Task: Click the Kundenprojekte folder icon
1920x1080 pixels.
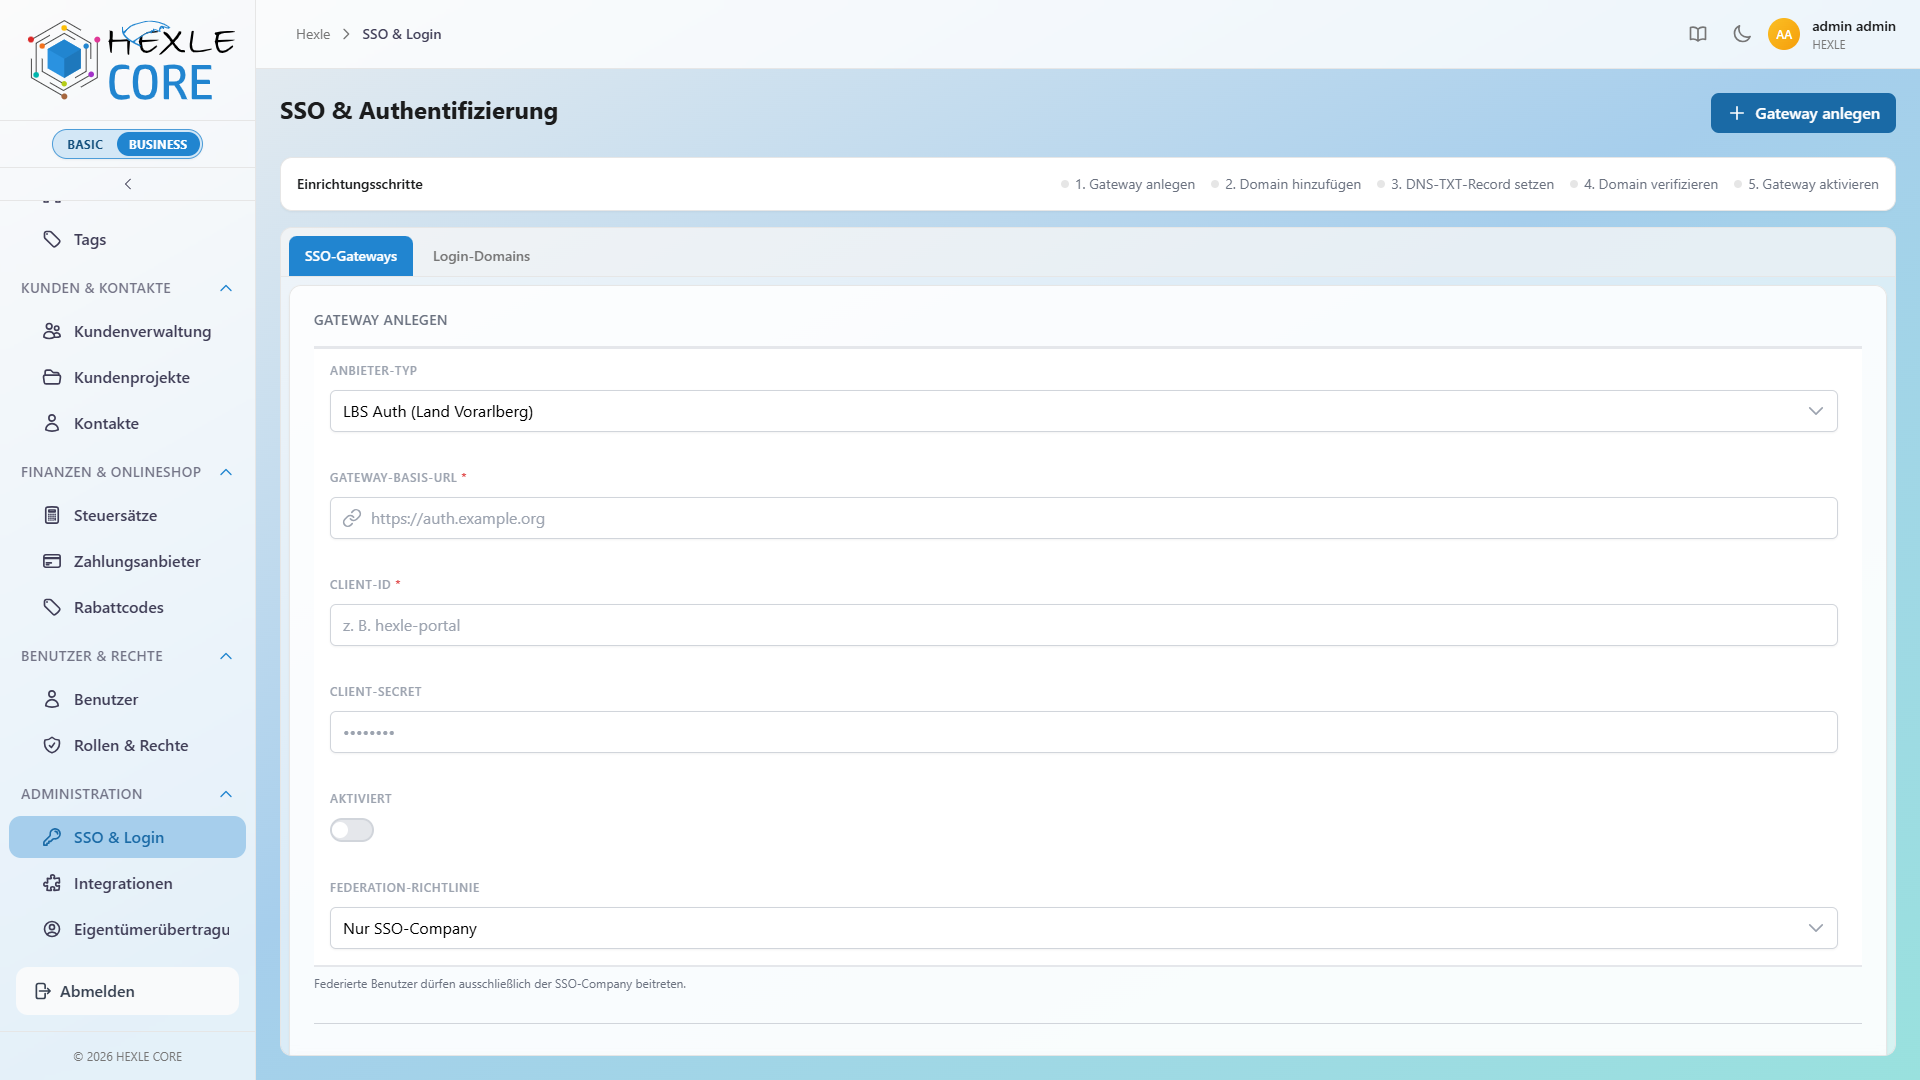Action: tap(52, 377)
